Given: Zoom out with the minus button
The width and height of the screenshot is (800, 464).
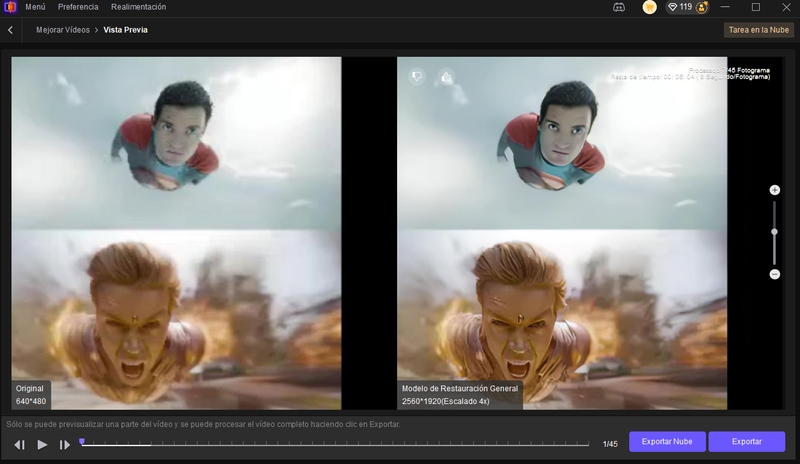Looking at the screenshot, I should [x=774, y=275].
